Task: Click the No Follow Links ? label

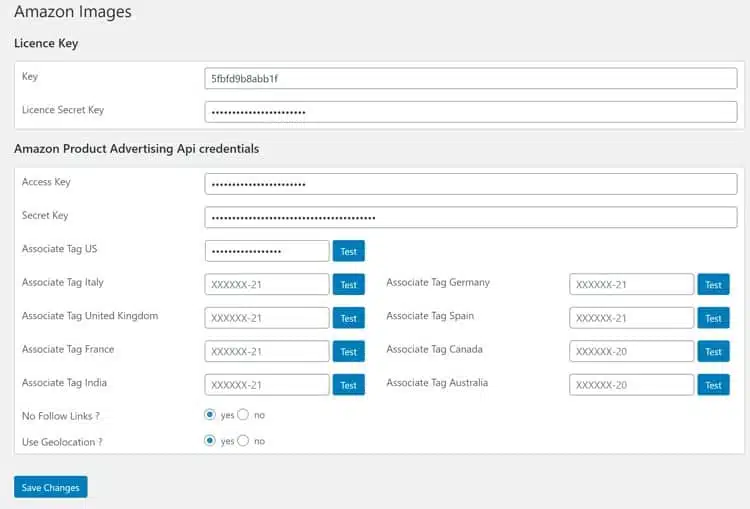Action: pyautogui.click(x=61, y=416)
